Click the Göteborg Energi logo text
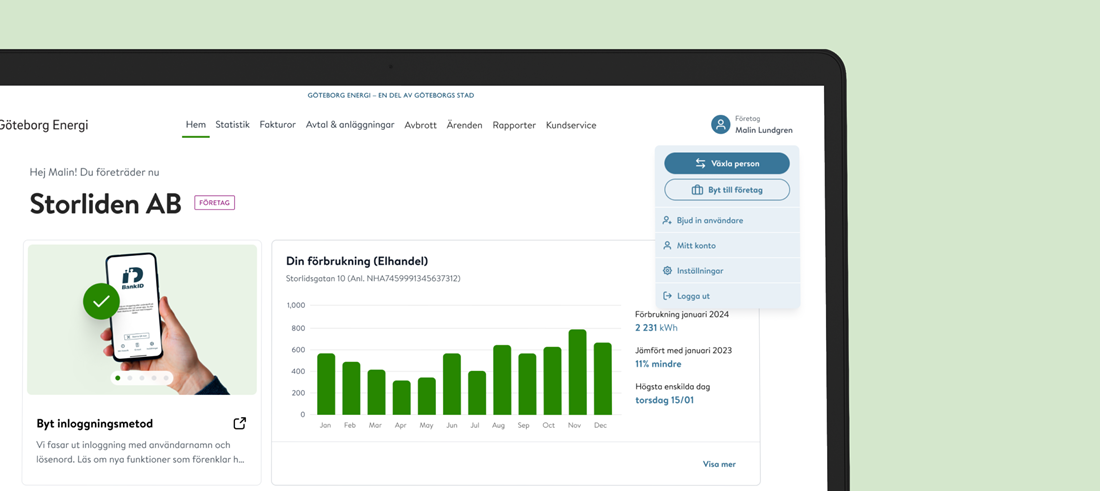1100x491 pixels. pyautogui.click(x=43, y=126)
